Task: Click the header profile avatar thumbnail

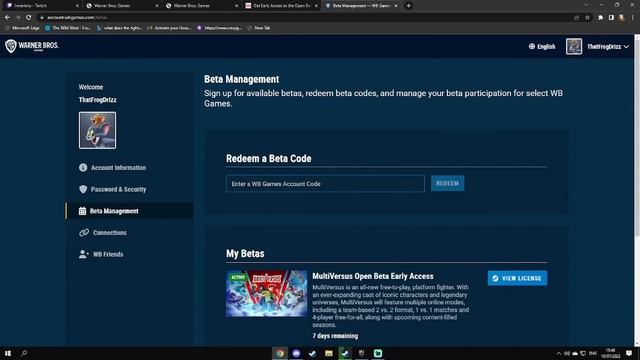Action: click(x=573, y=46)
